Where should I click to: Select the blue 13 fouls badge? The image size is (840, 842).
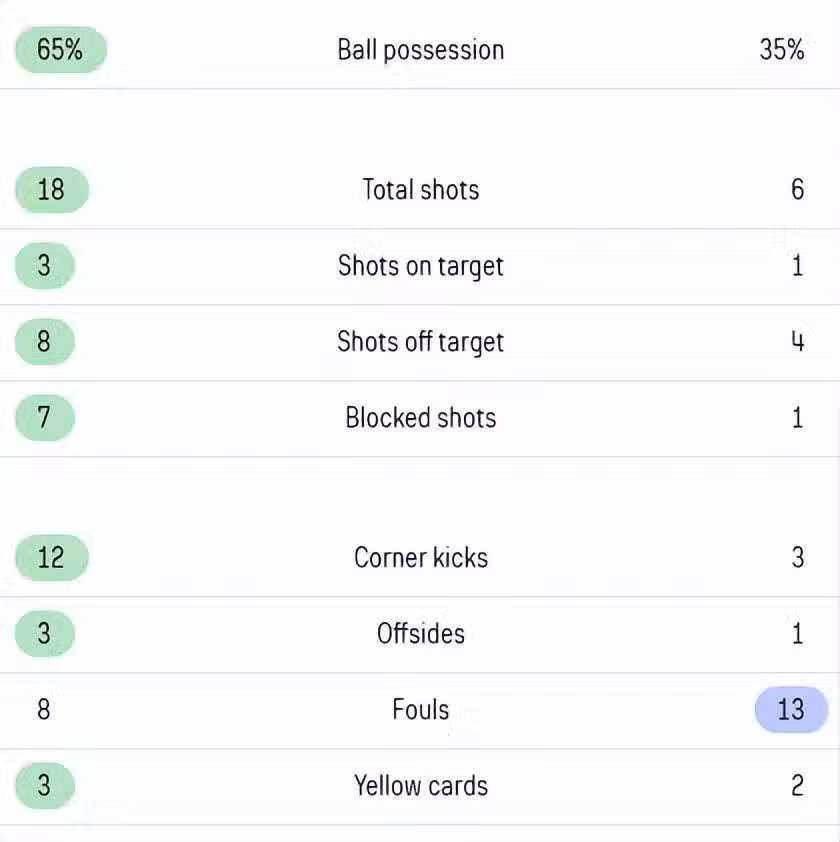pos(791,710)
